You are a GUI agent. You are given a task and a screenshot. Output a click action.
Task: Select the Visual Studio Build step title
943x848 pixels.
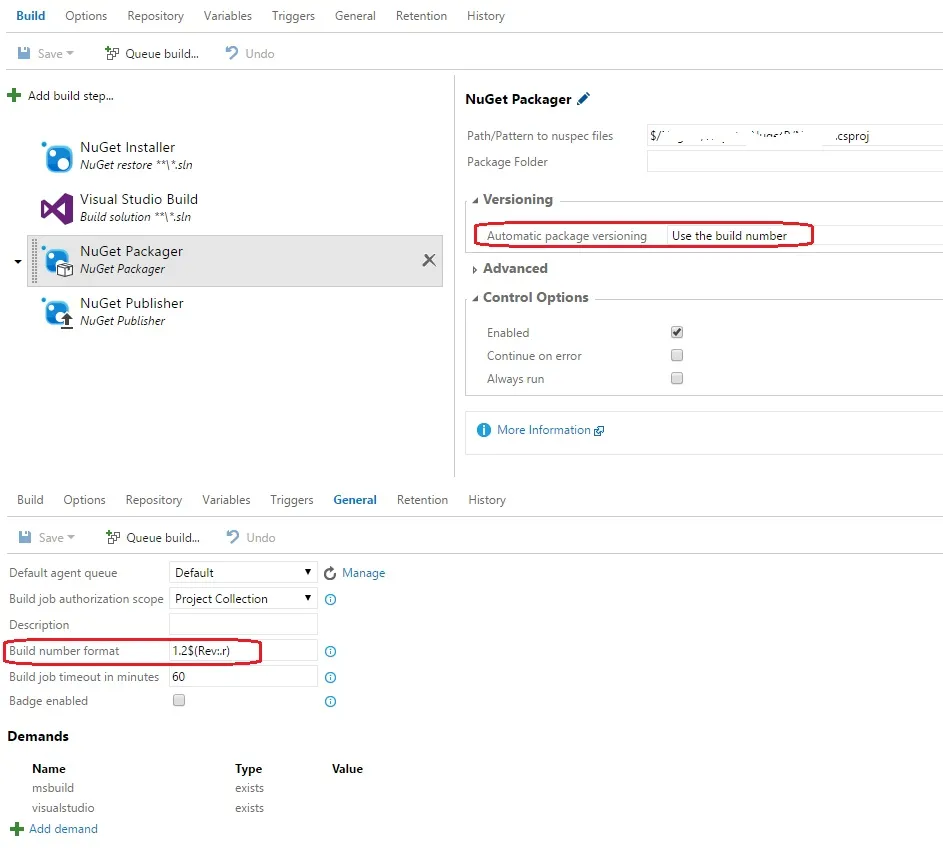pyautogui.click(x=139, y=199)
